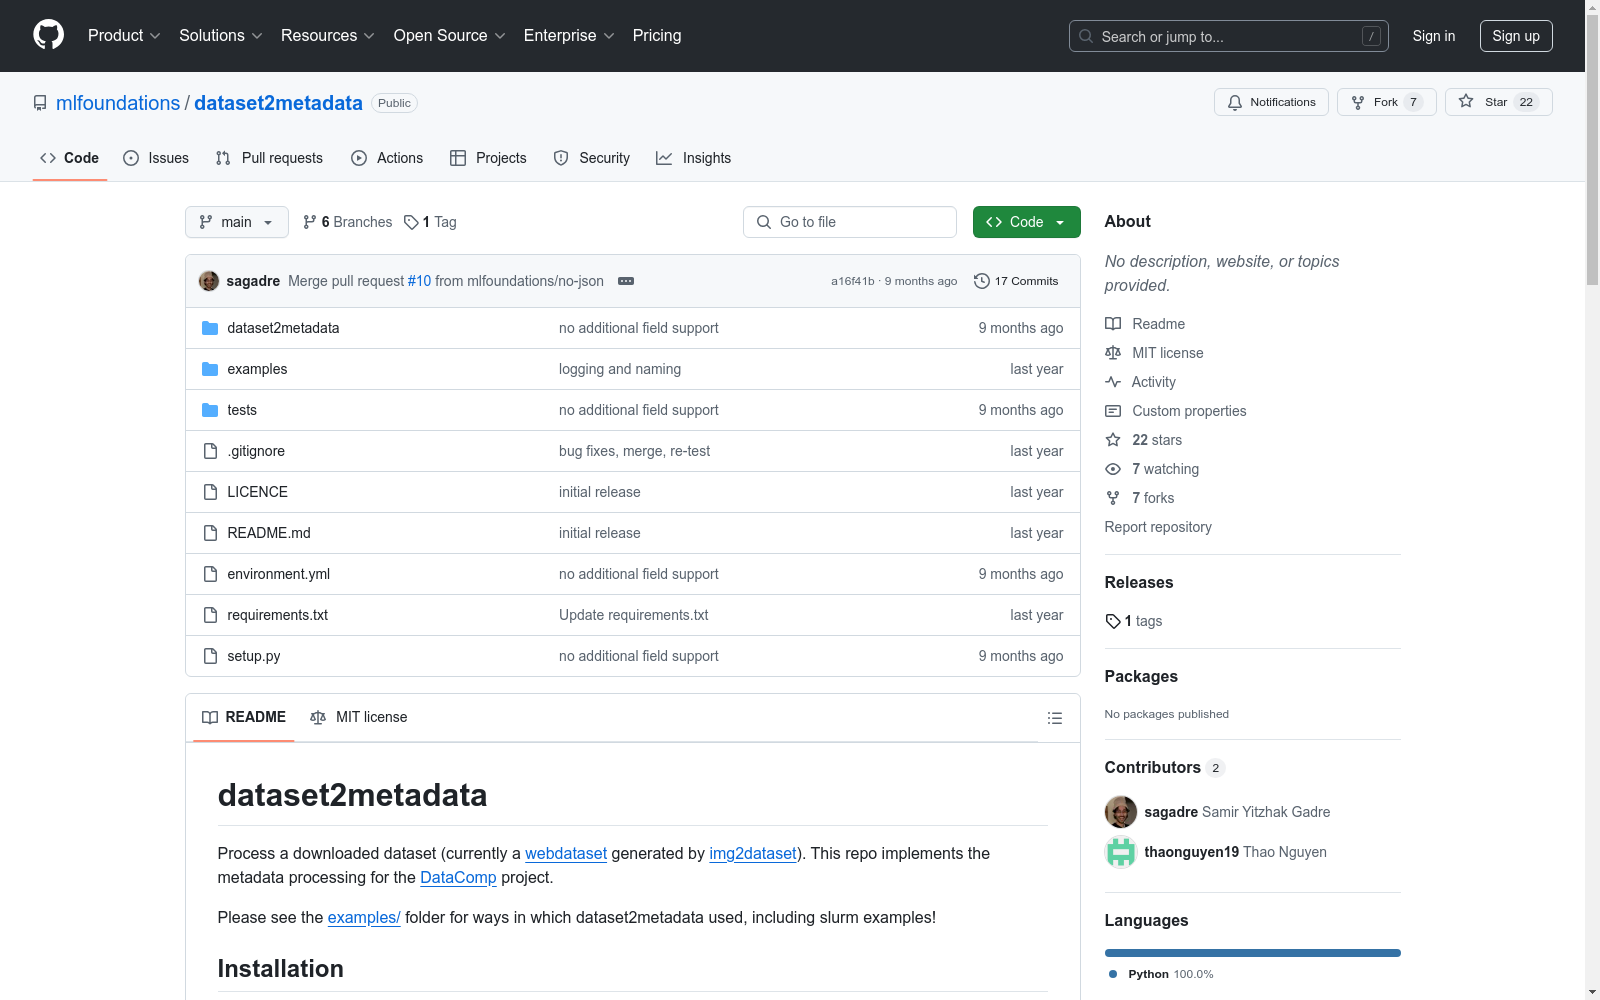Screen dimensions: 1600x1000
Task: View the 1 Tag link
Action: (430, 222)
